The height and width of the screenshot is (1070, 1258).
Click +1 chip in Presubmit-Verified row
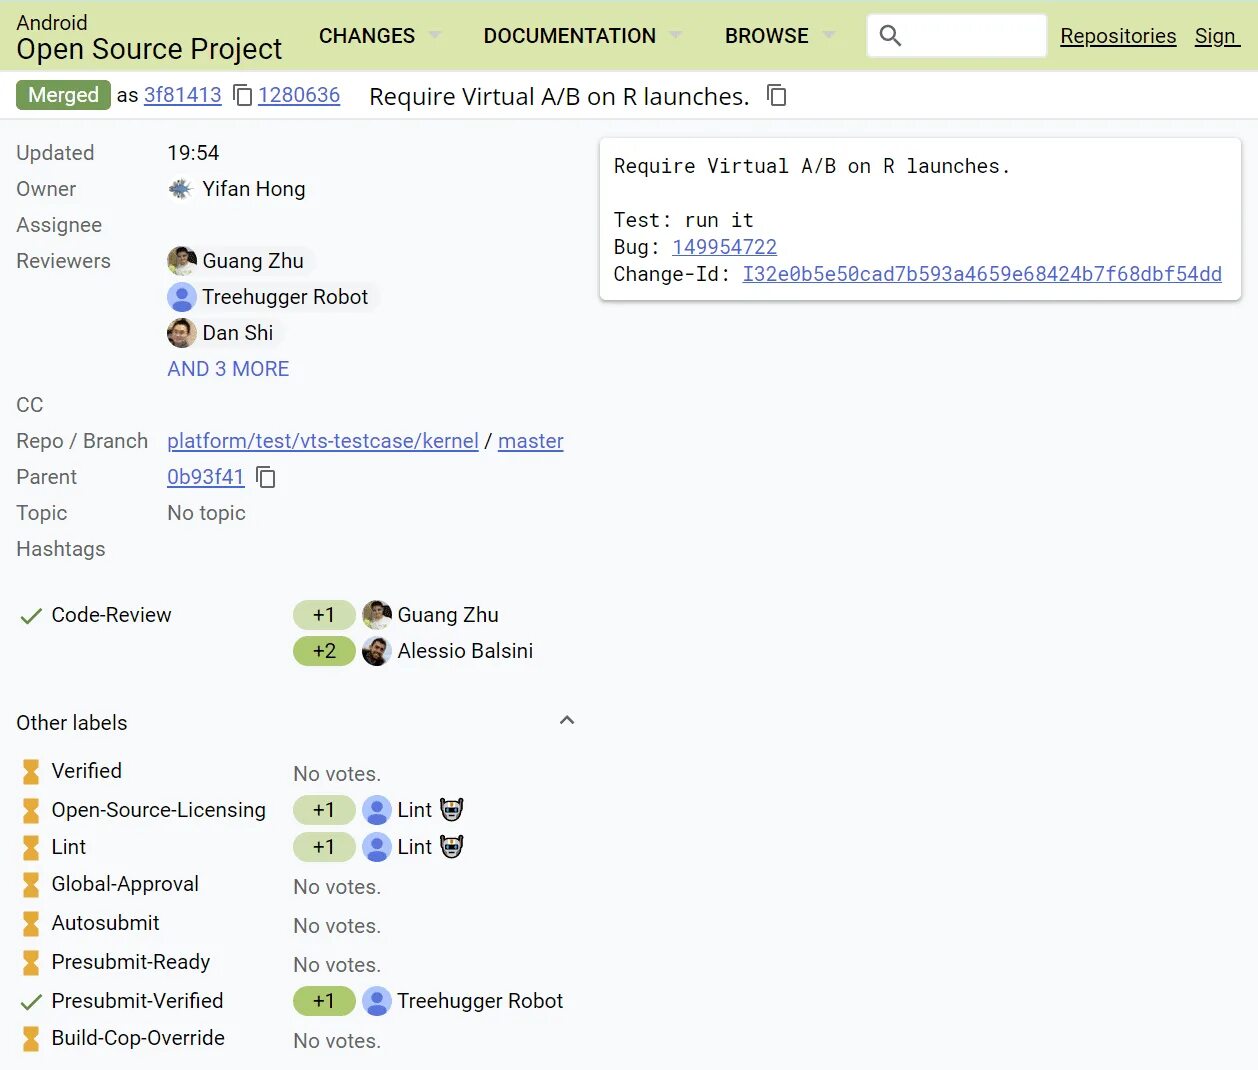[324, 1001]
